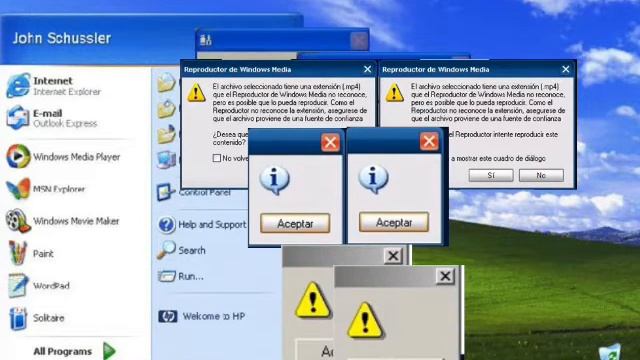
Task: Close the right Reproductor de Windows Media dialog
Action: tap(566, 69)
